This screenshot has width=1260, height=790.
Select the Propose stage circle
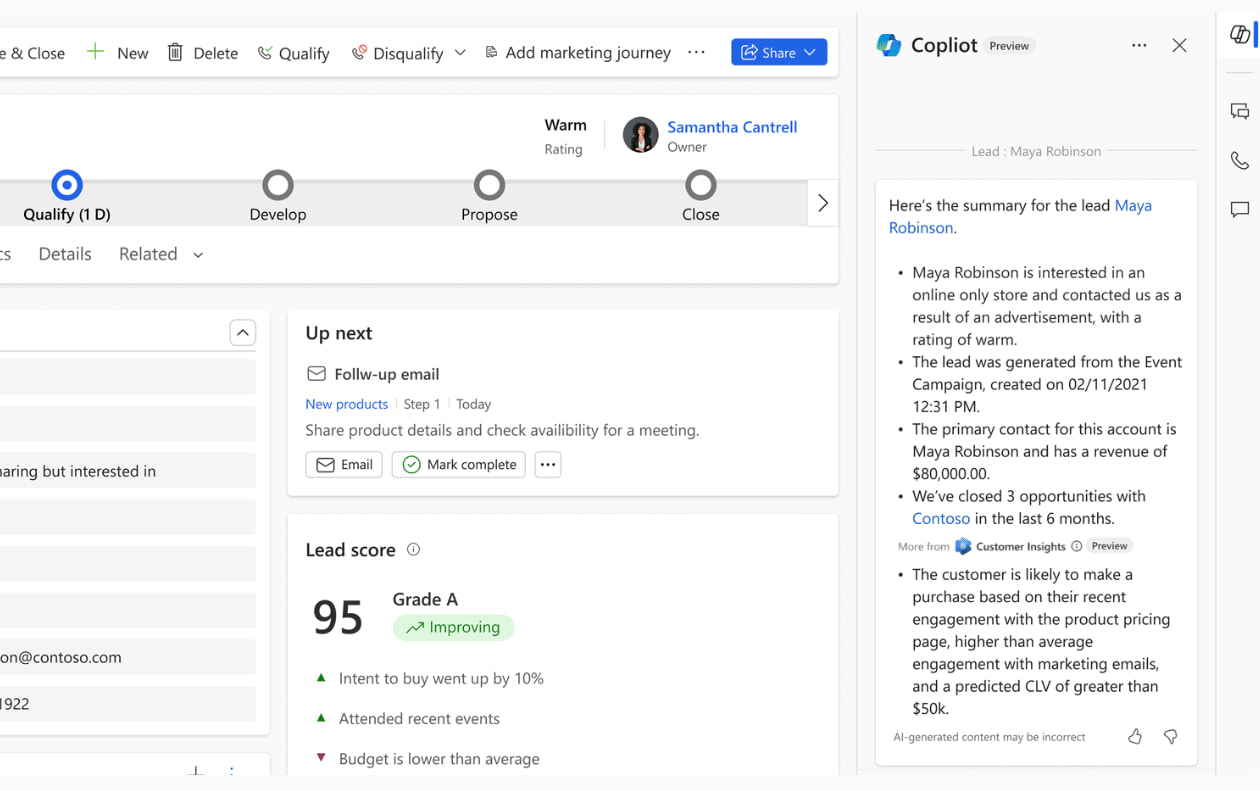(x=489, y=185)
